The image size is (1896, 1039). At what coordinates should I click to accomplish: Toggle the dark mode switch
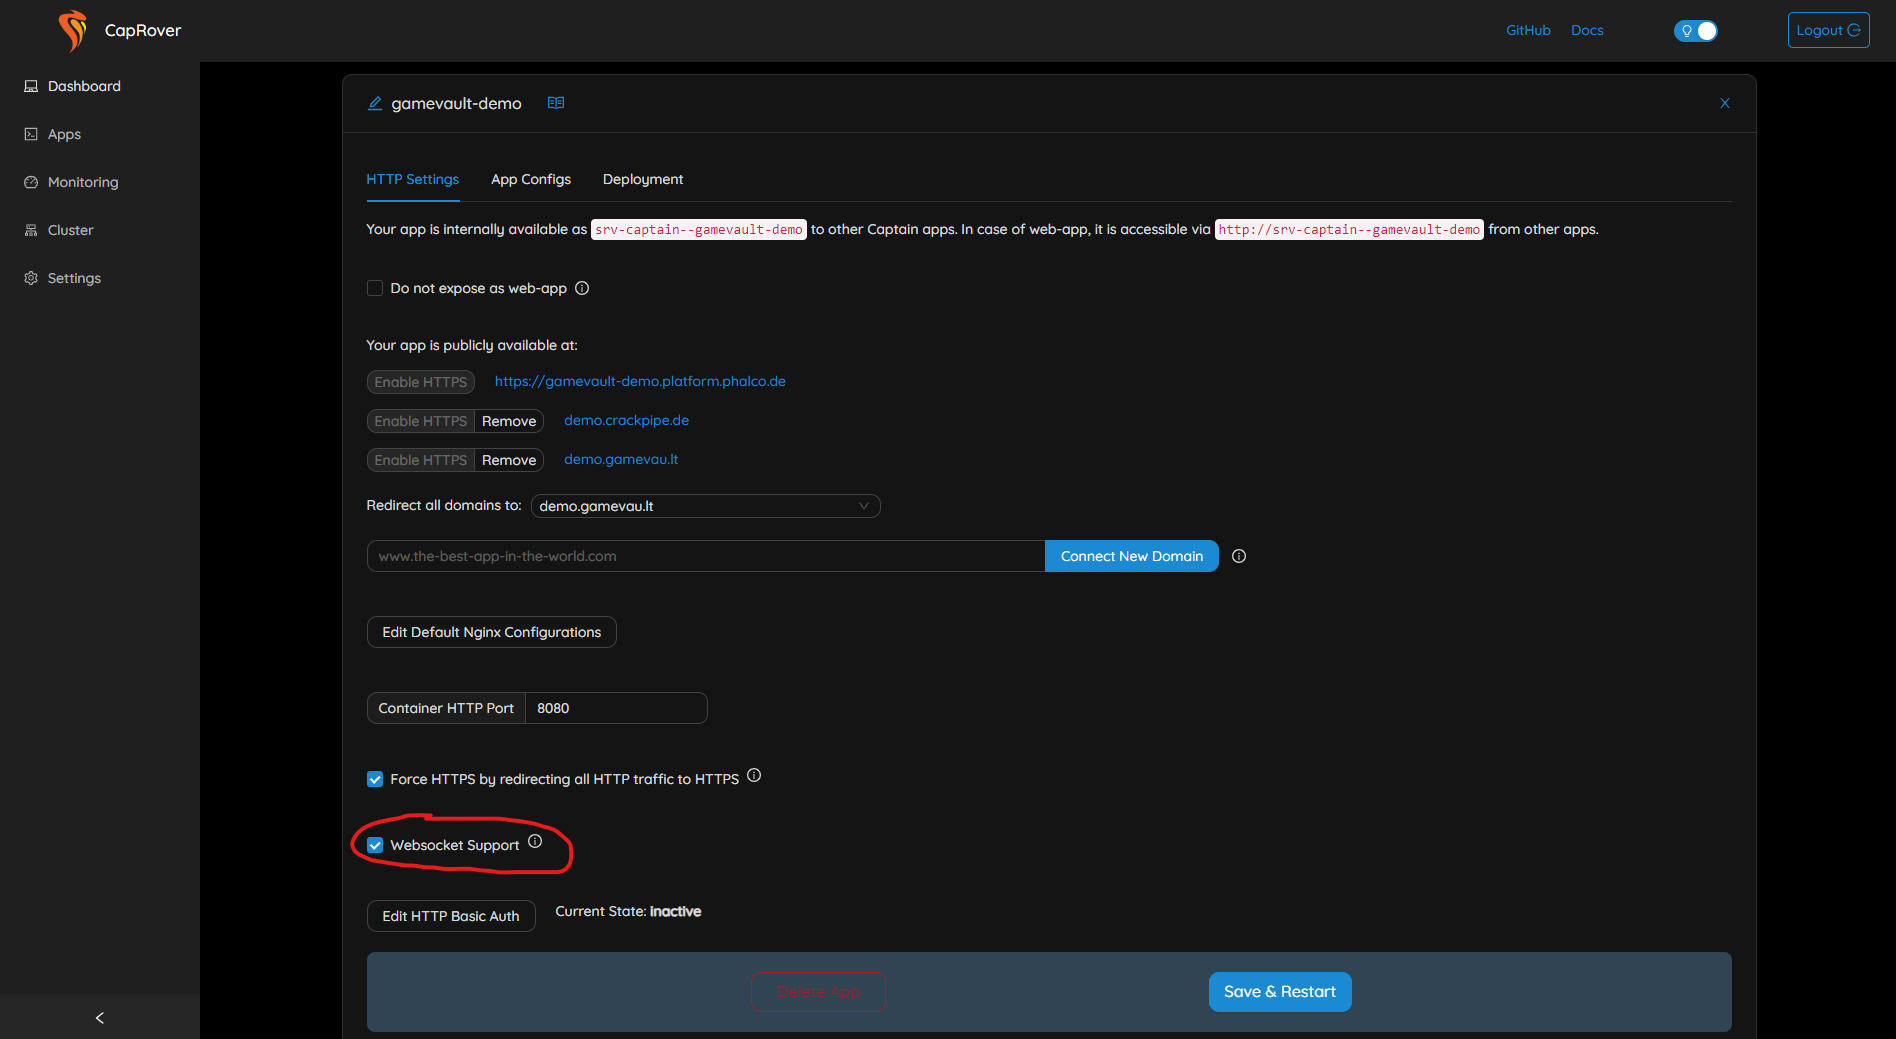tap(1696, 31)
